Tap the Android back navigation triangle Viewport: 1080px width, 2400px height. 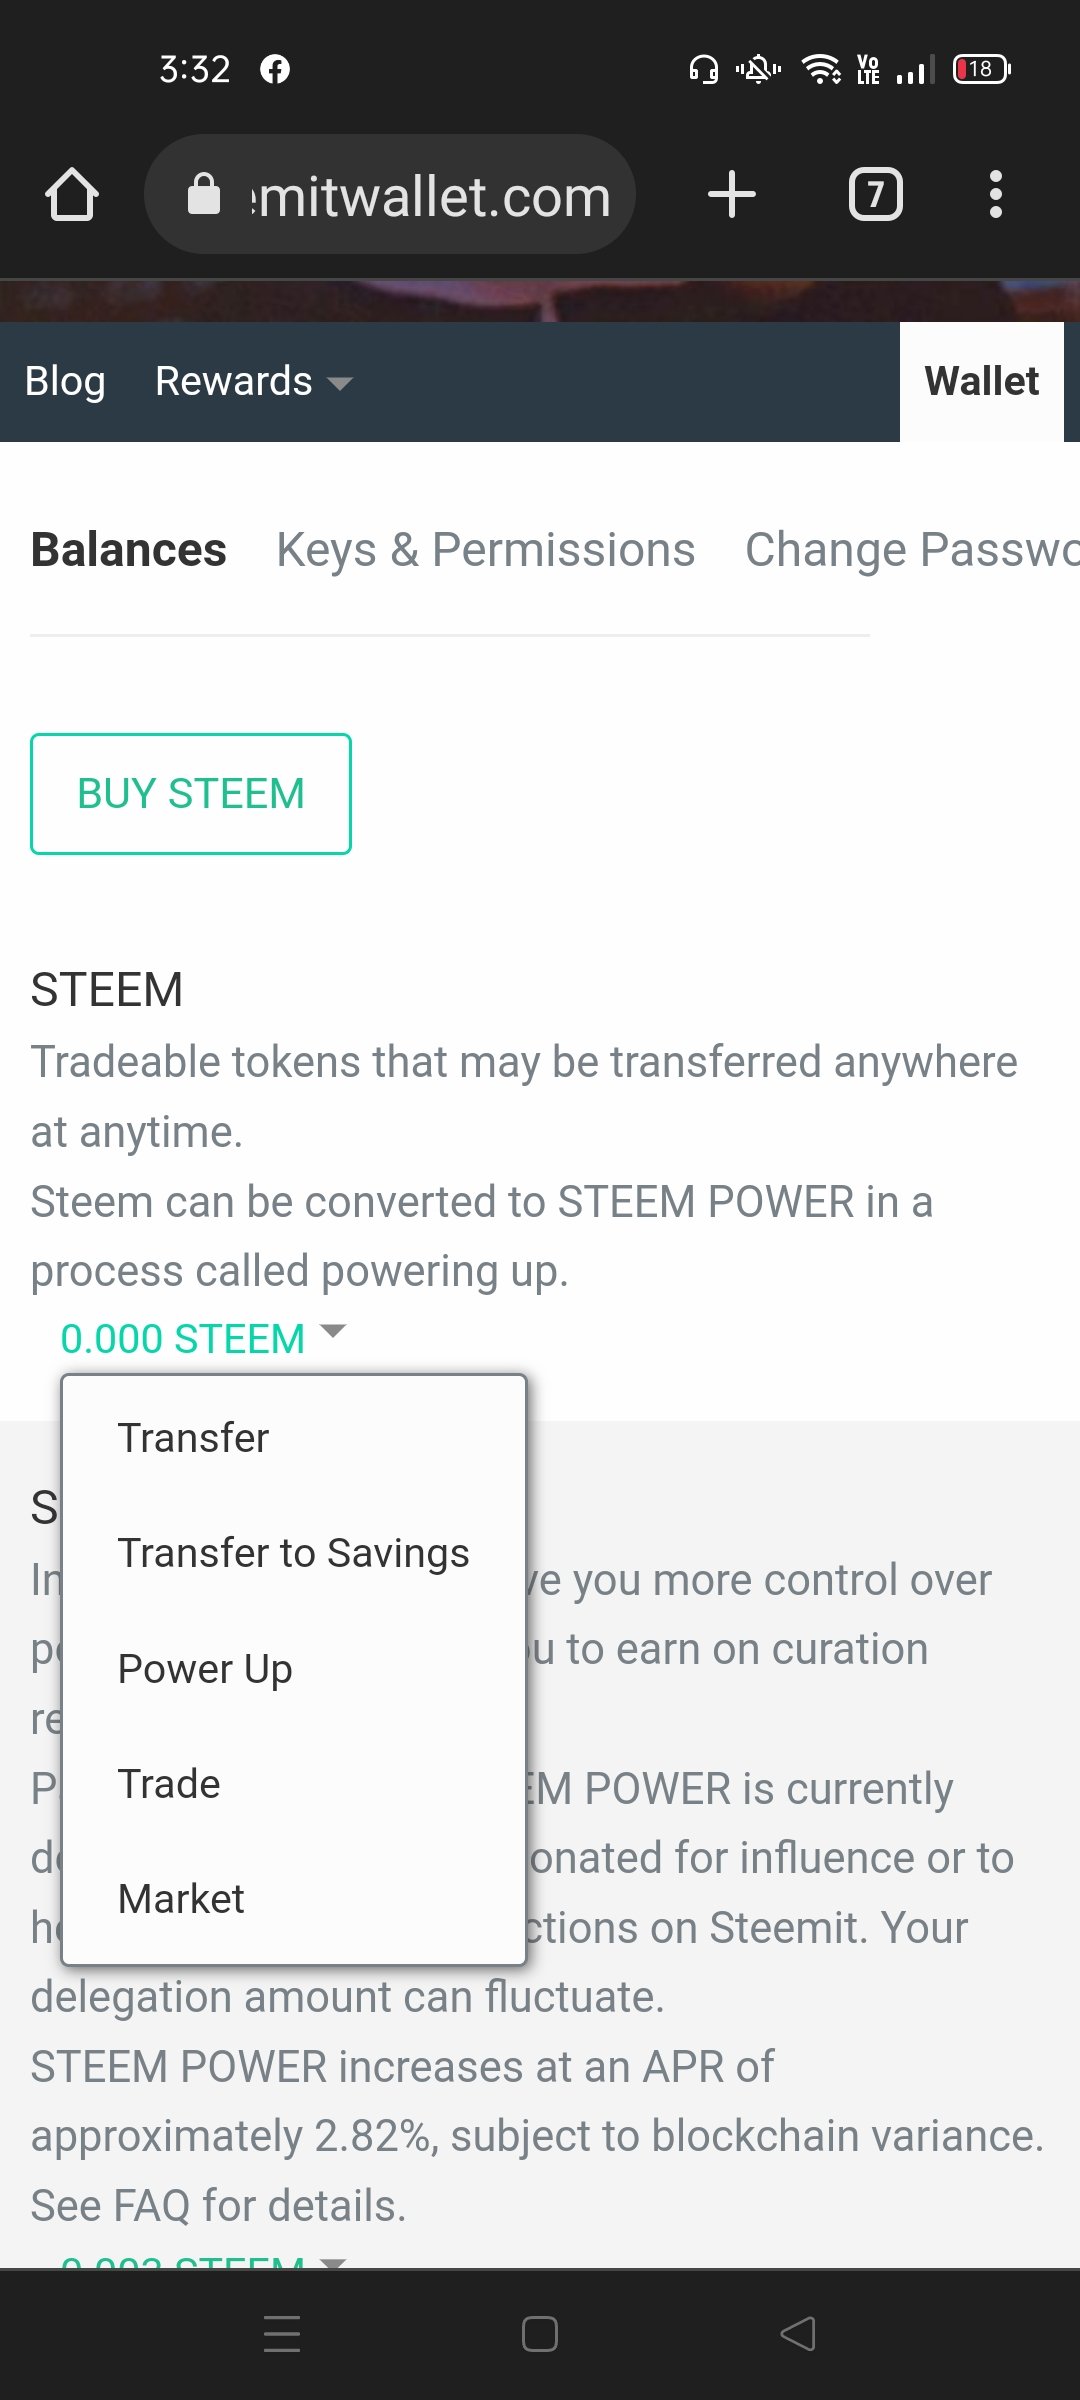click(x=798, y=2334)
